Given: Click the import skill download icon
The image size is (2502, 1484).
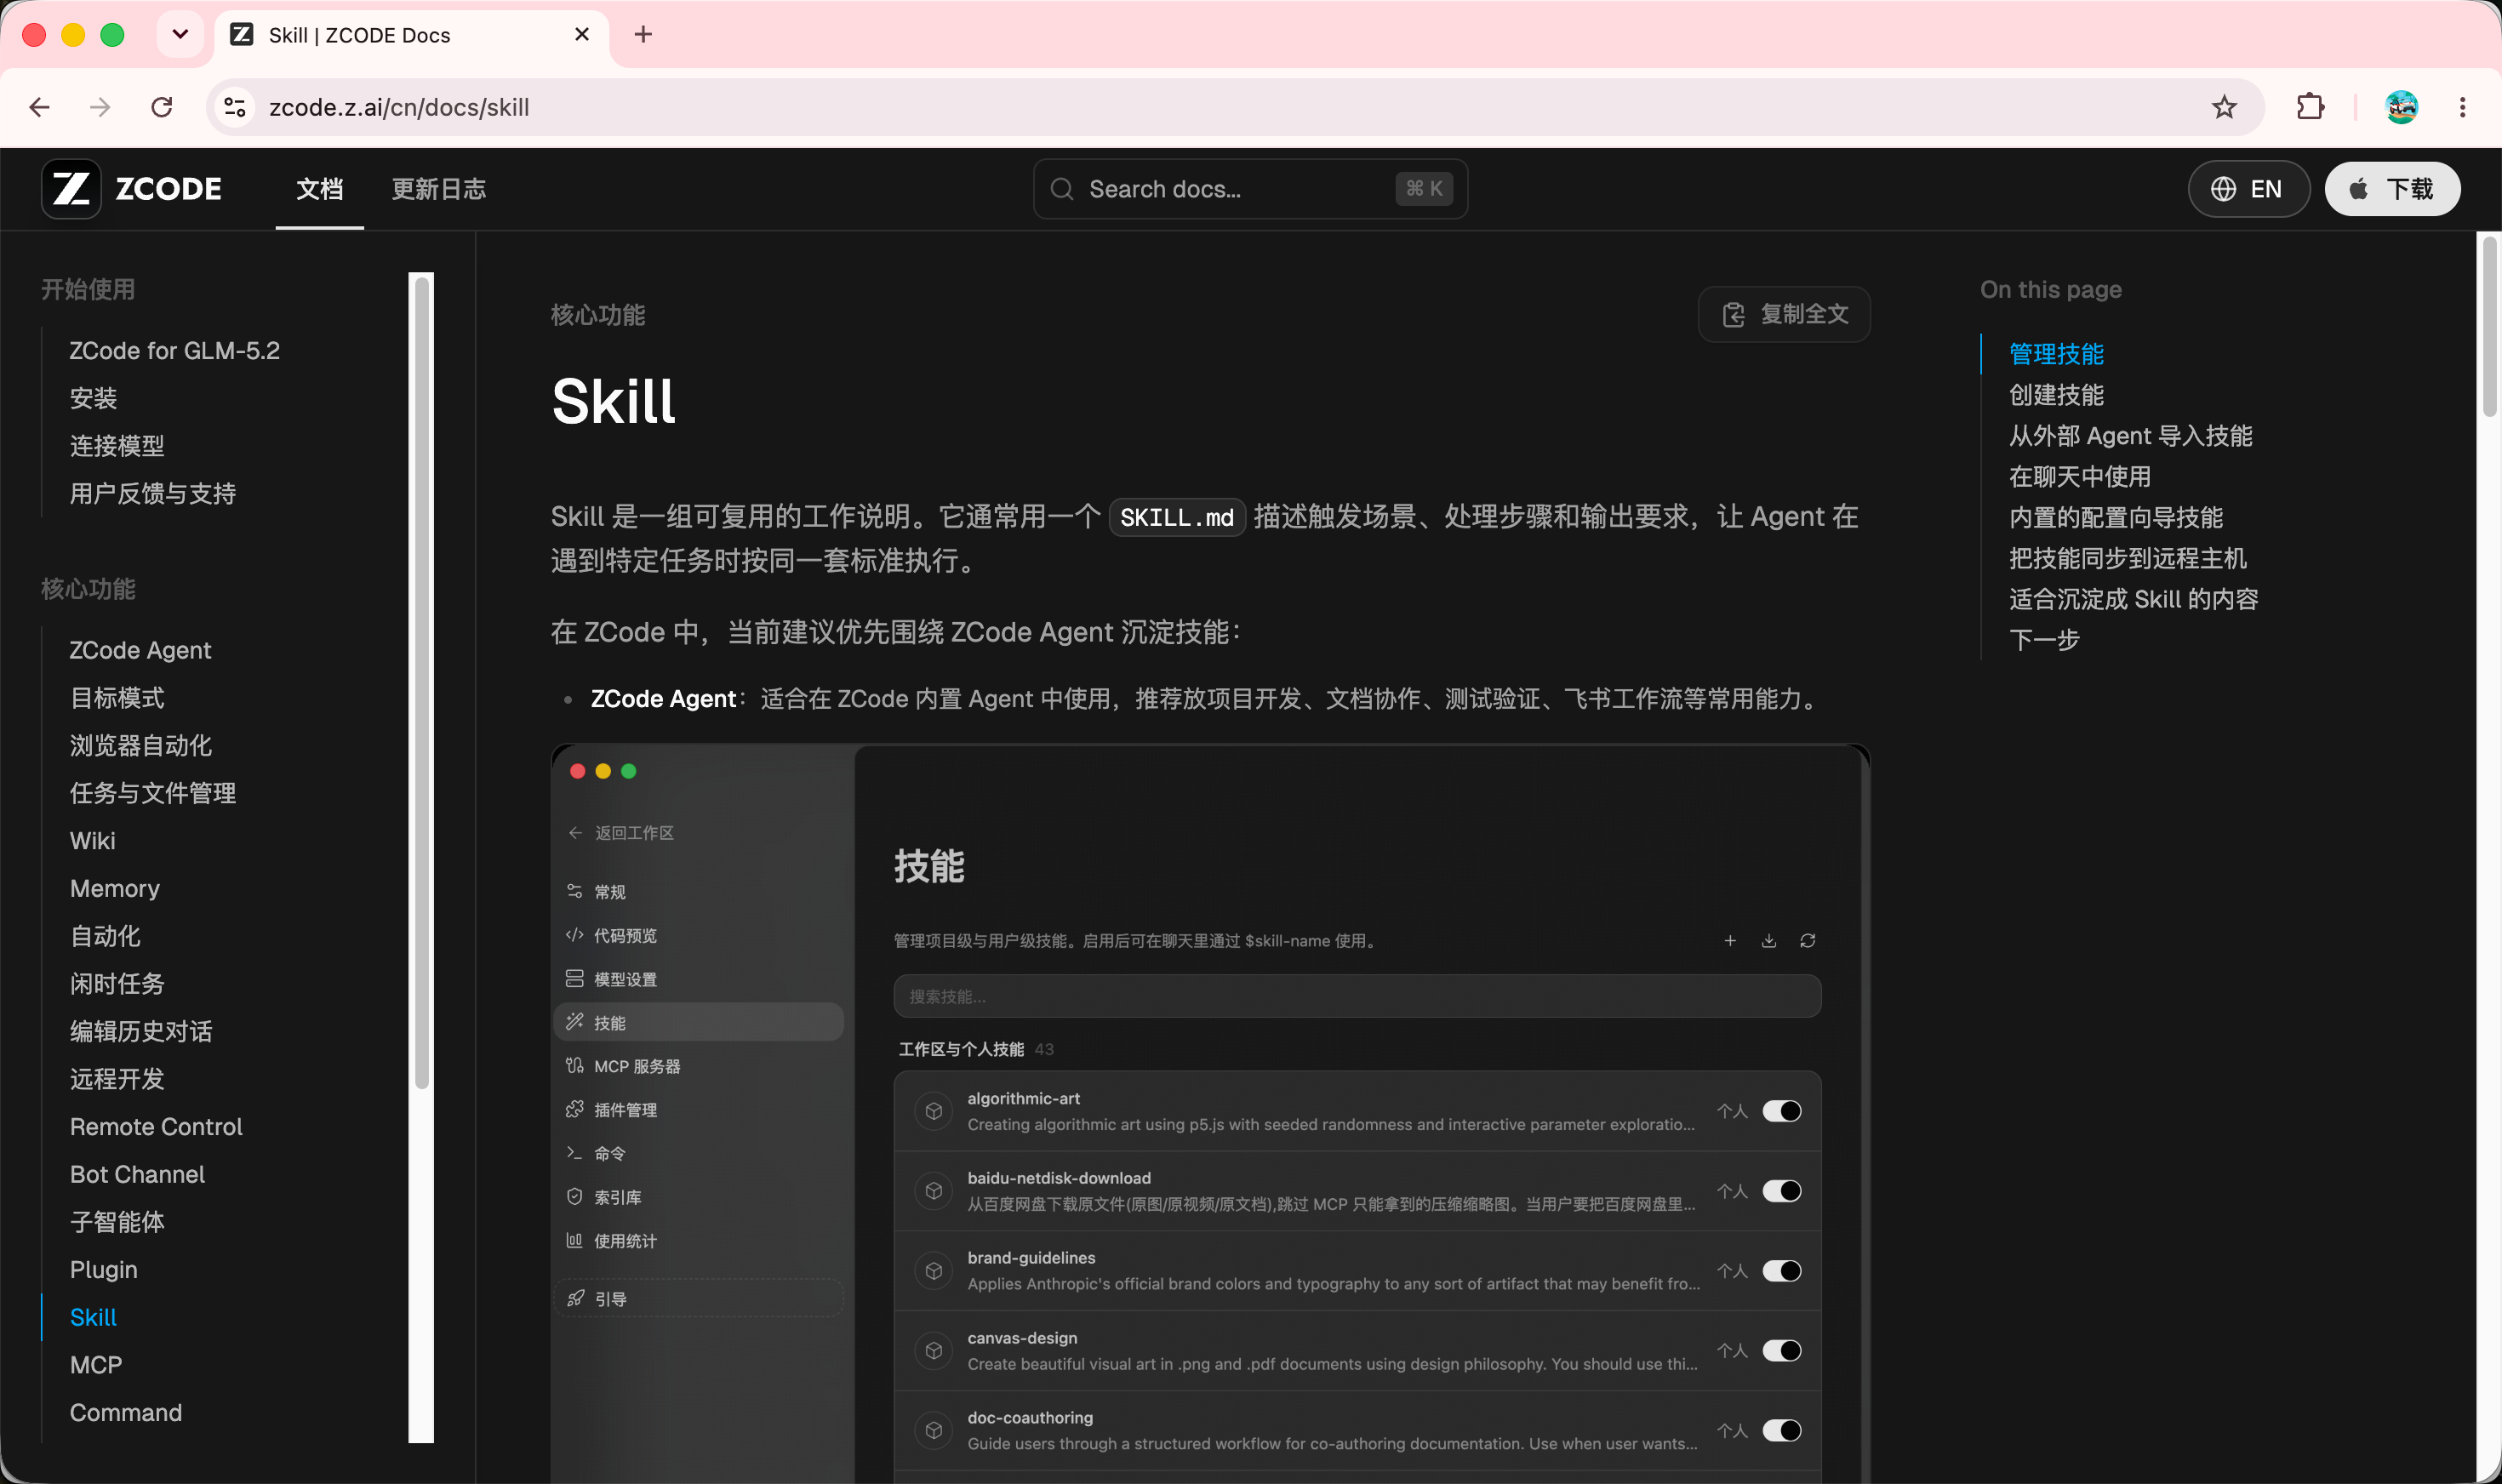Looking at the screenshot, I should [x=1769, y=940].
